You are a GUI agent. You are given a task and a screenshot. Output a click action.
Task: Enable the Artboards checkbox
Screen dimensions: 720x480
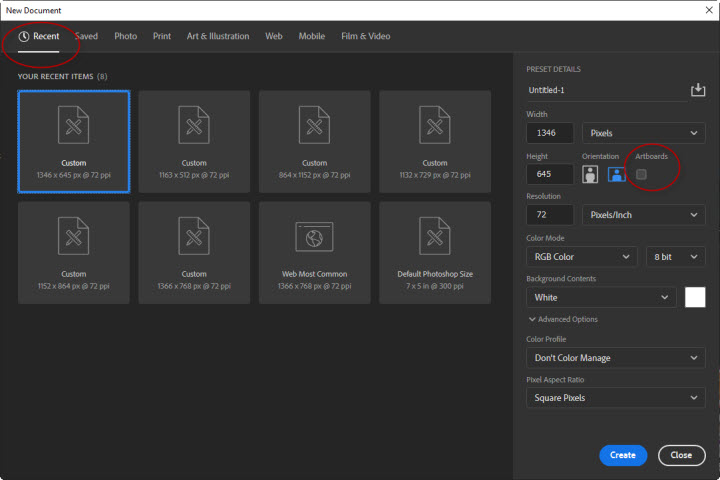click(x=641, y=175)
